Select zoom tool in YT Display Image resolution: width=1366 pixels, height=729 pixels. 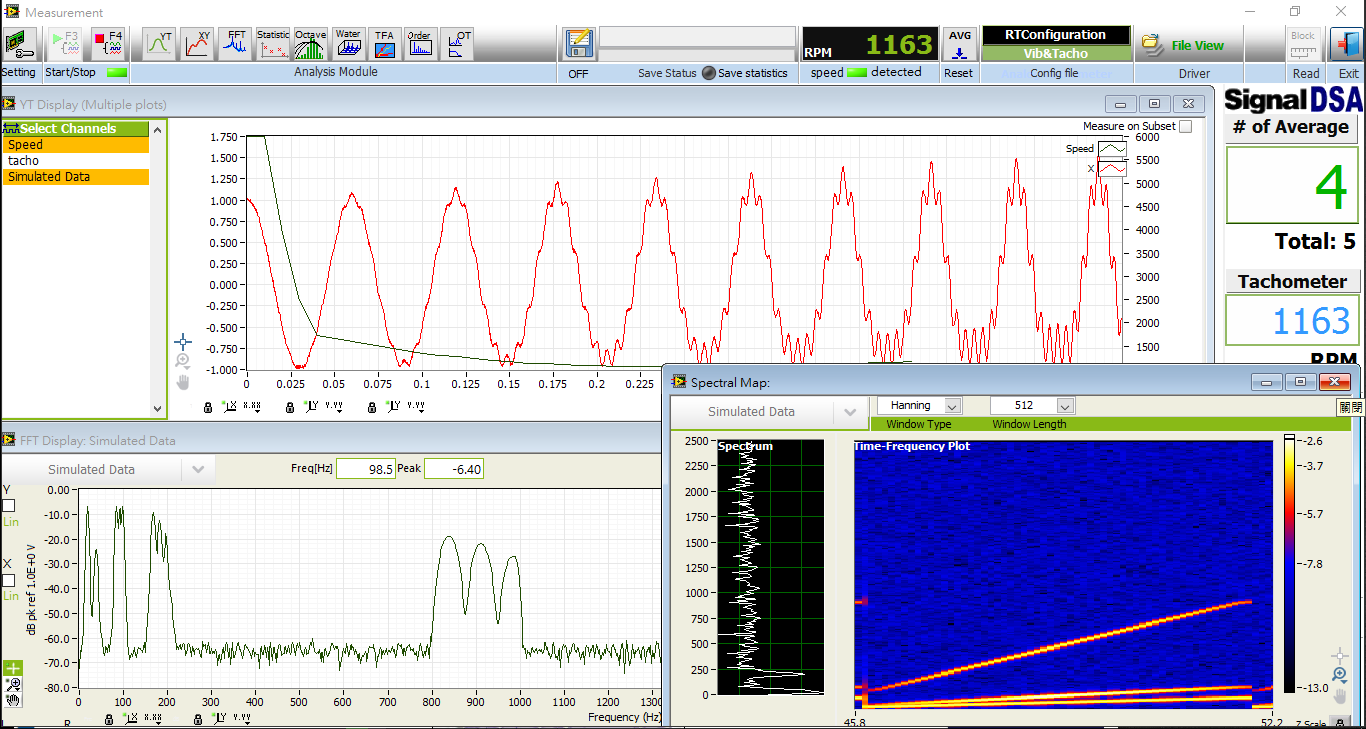183,361
